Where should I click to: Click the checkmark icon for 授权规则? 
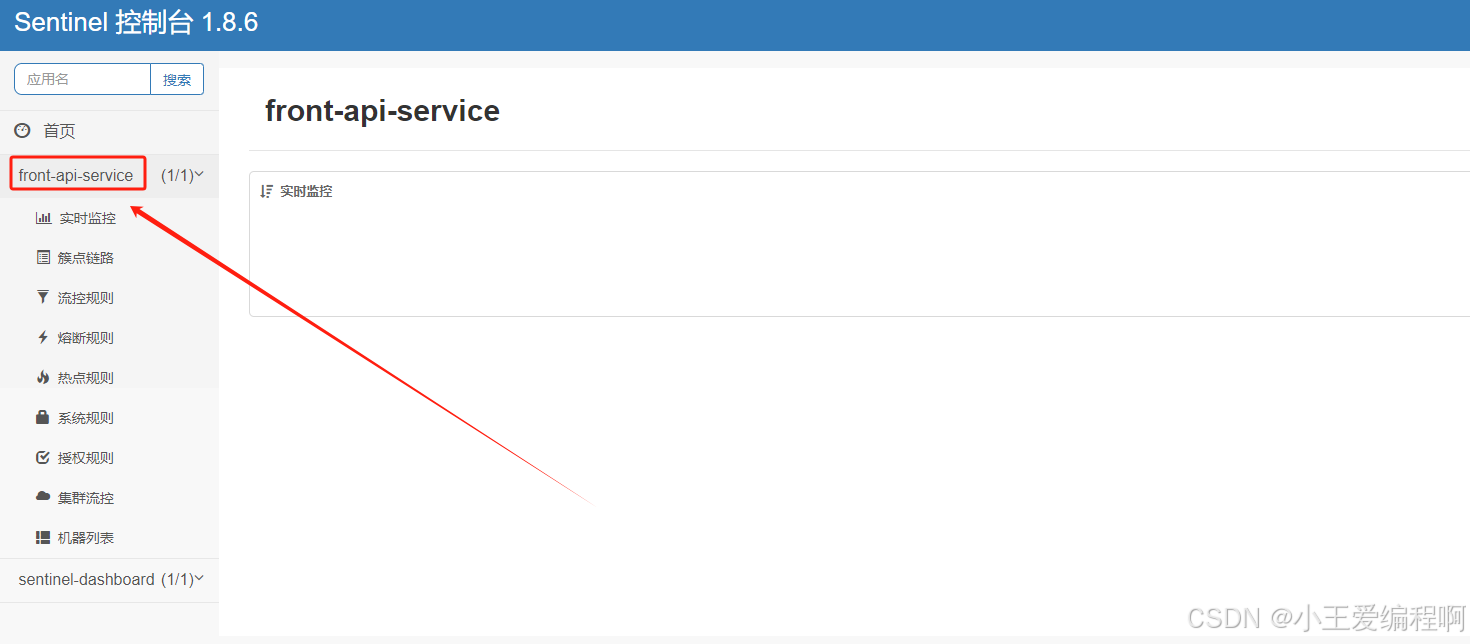pyautogui.click(x=43, y=458)
